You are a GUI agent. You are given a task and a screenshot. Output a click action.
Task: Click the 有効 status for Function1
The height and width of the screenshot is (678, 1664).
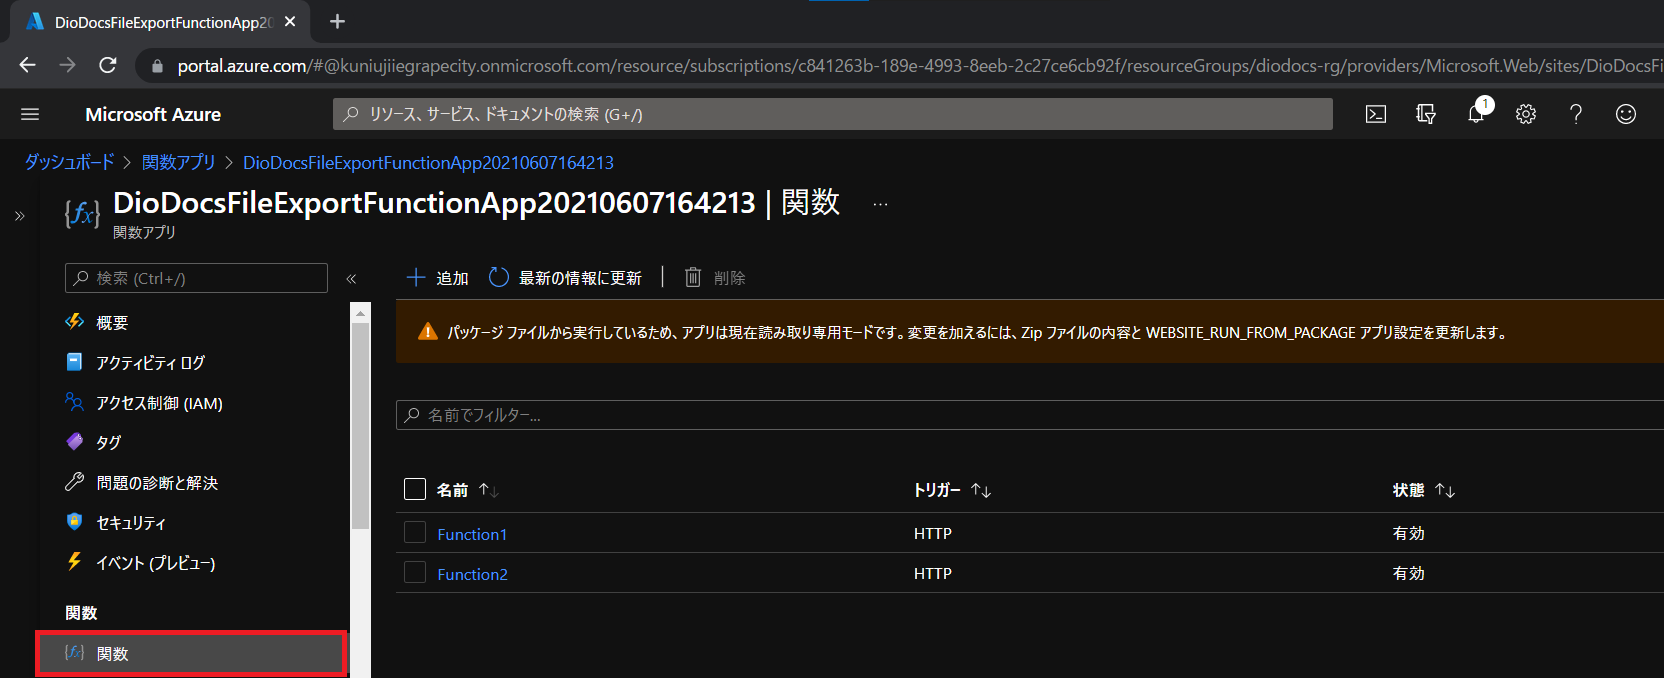pos(1408,534)
